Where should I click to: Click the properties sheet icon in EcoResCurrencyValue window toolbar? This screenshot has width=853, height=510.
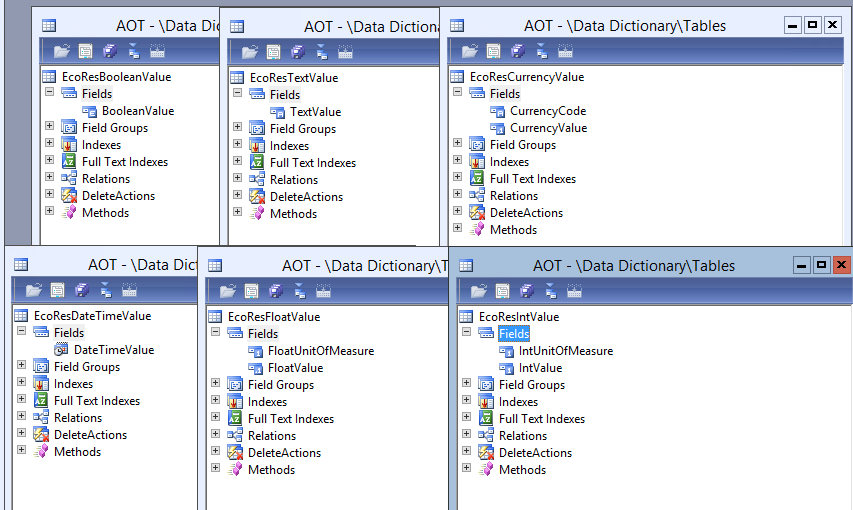click(494, 51)
